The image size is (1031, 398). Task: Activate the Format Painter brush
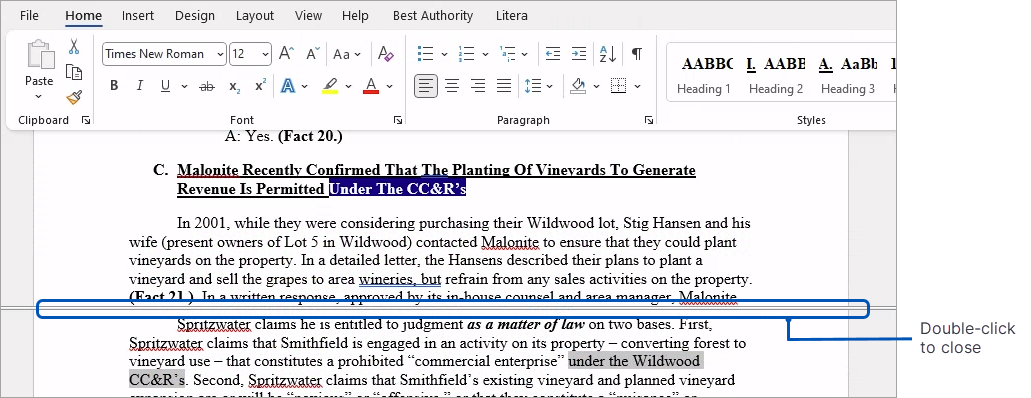pyautogui.click(x=74, y=97)
